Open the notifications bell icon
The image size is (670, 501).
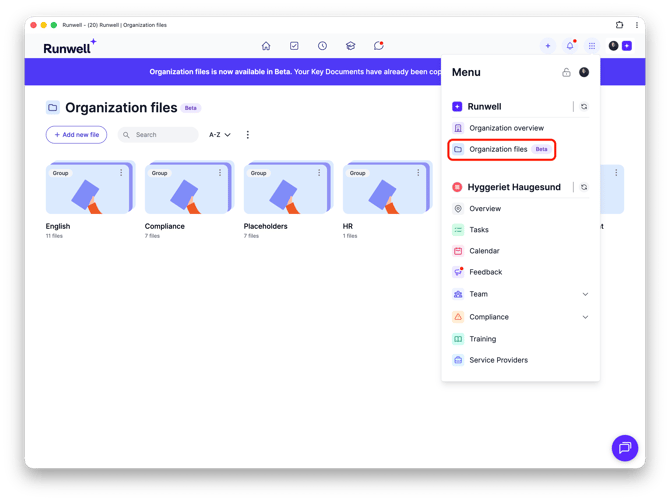click(x=570, y=45)
